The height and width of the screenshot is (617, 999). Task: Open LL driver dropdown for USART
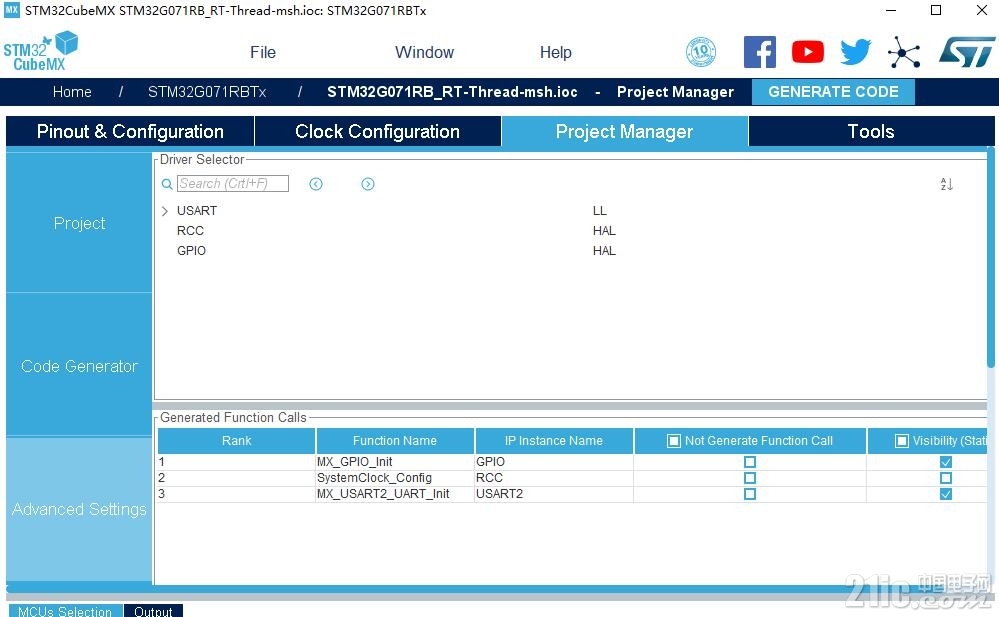[600, 211]
